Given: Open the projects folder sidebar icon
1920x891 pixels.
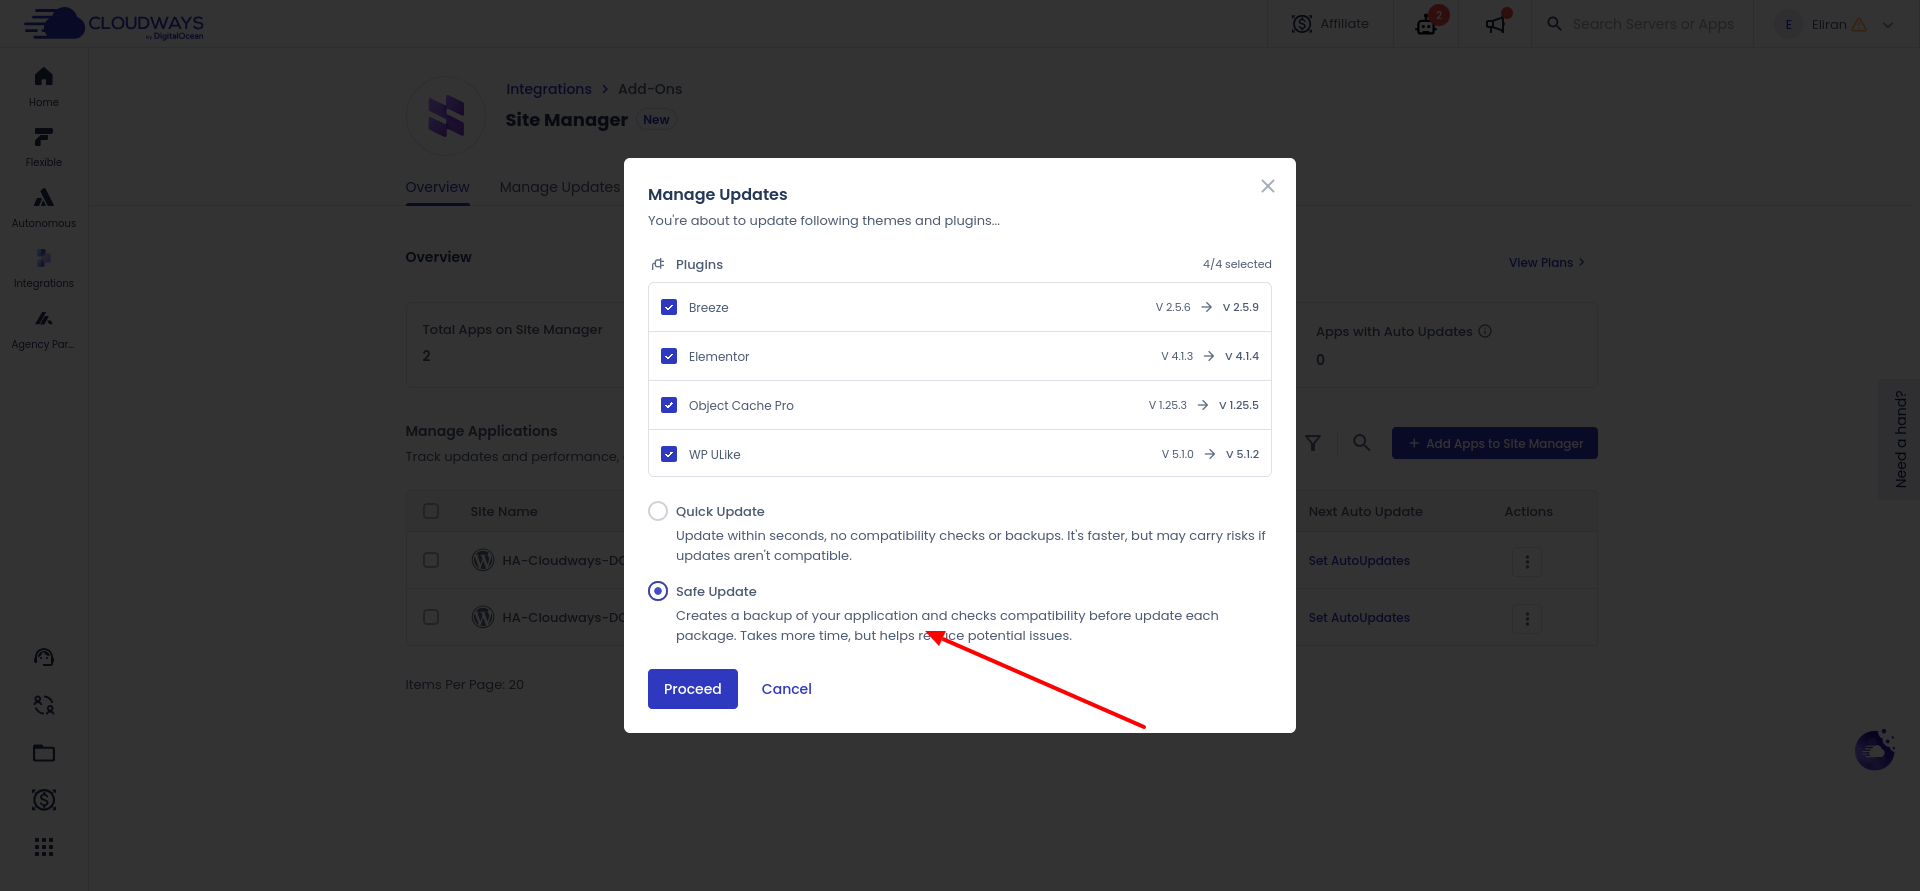Looking at the screenshot, I should (x=44, y=753).
